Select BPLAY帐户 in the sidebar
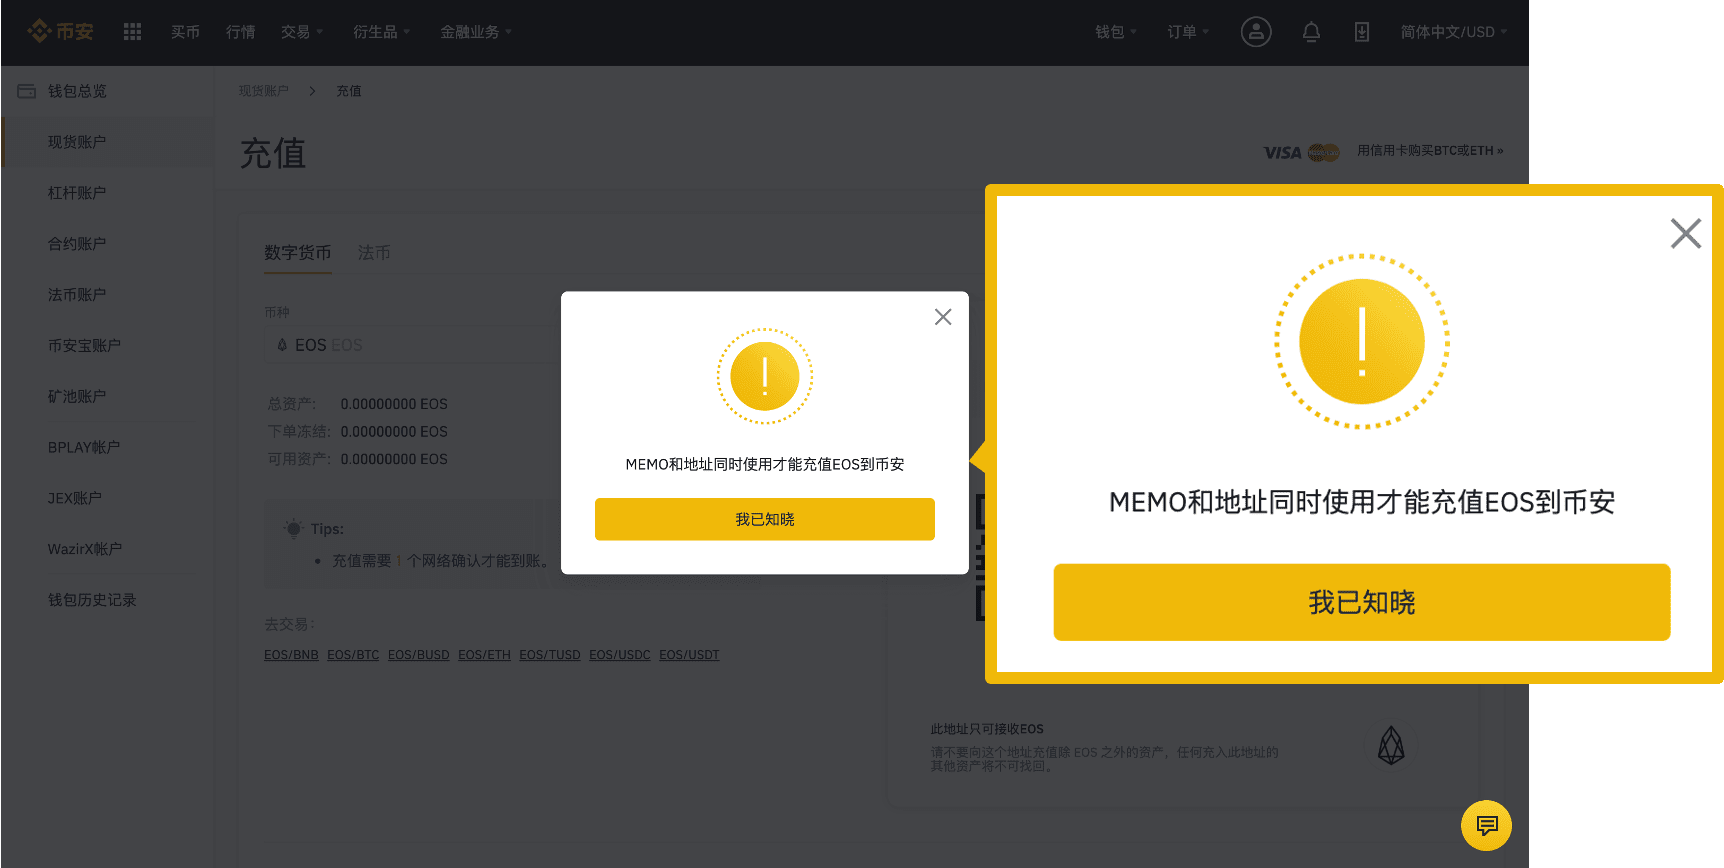The height and width of the screenshot is (868, 1724). 84,448
